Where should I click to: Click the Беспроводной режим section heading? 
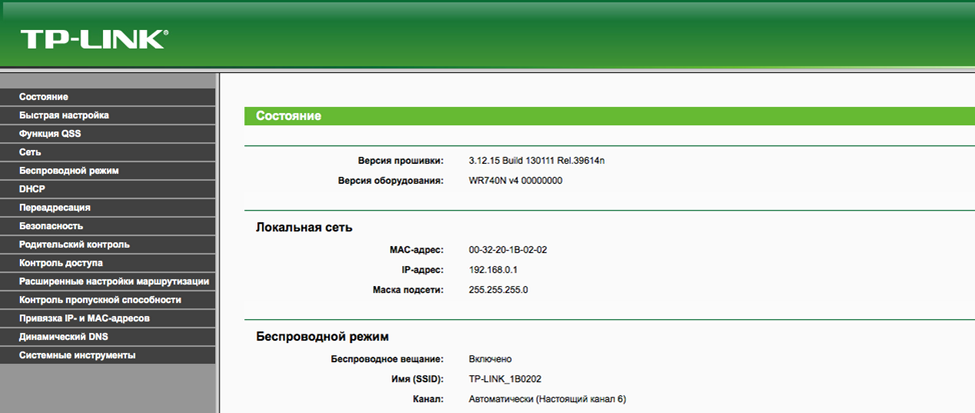[x=322, y=337]
